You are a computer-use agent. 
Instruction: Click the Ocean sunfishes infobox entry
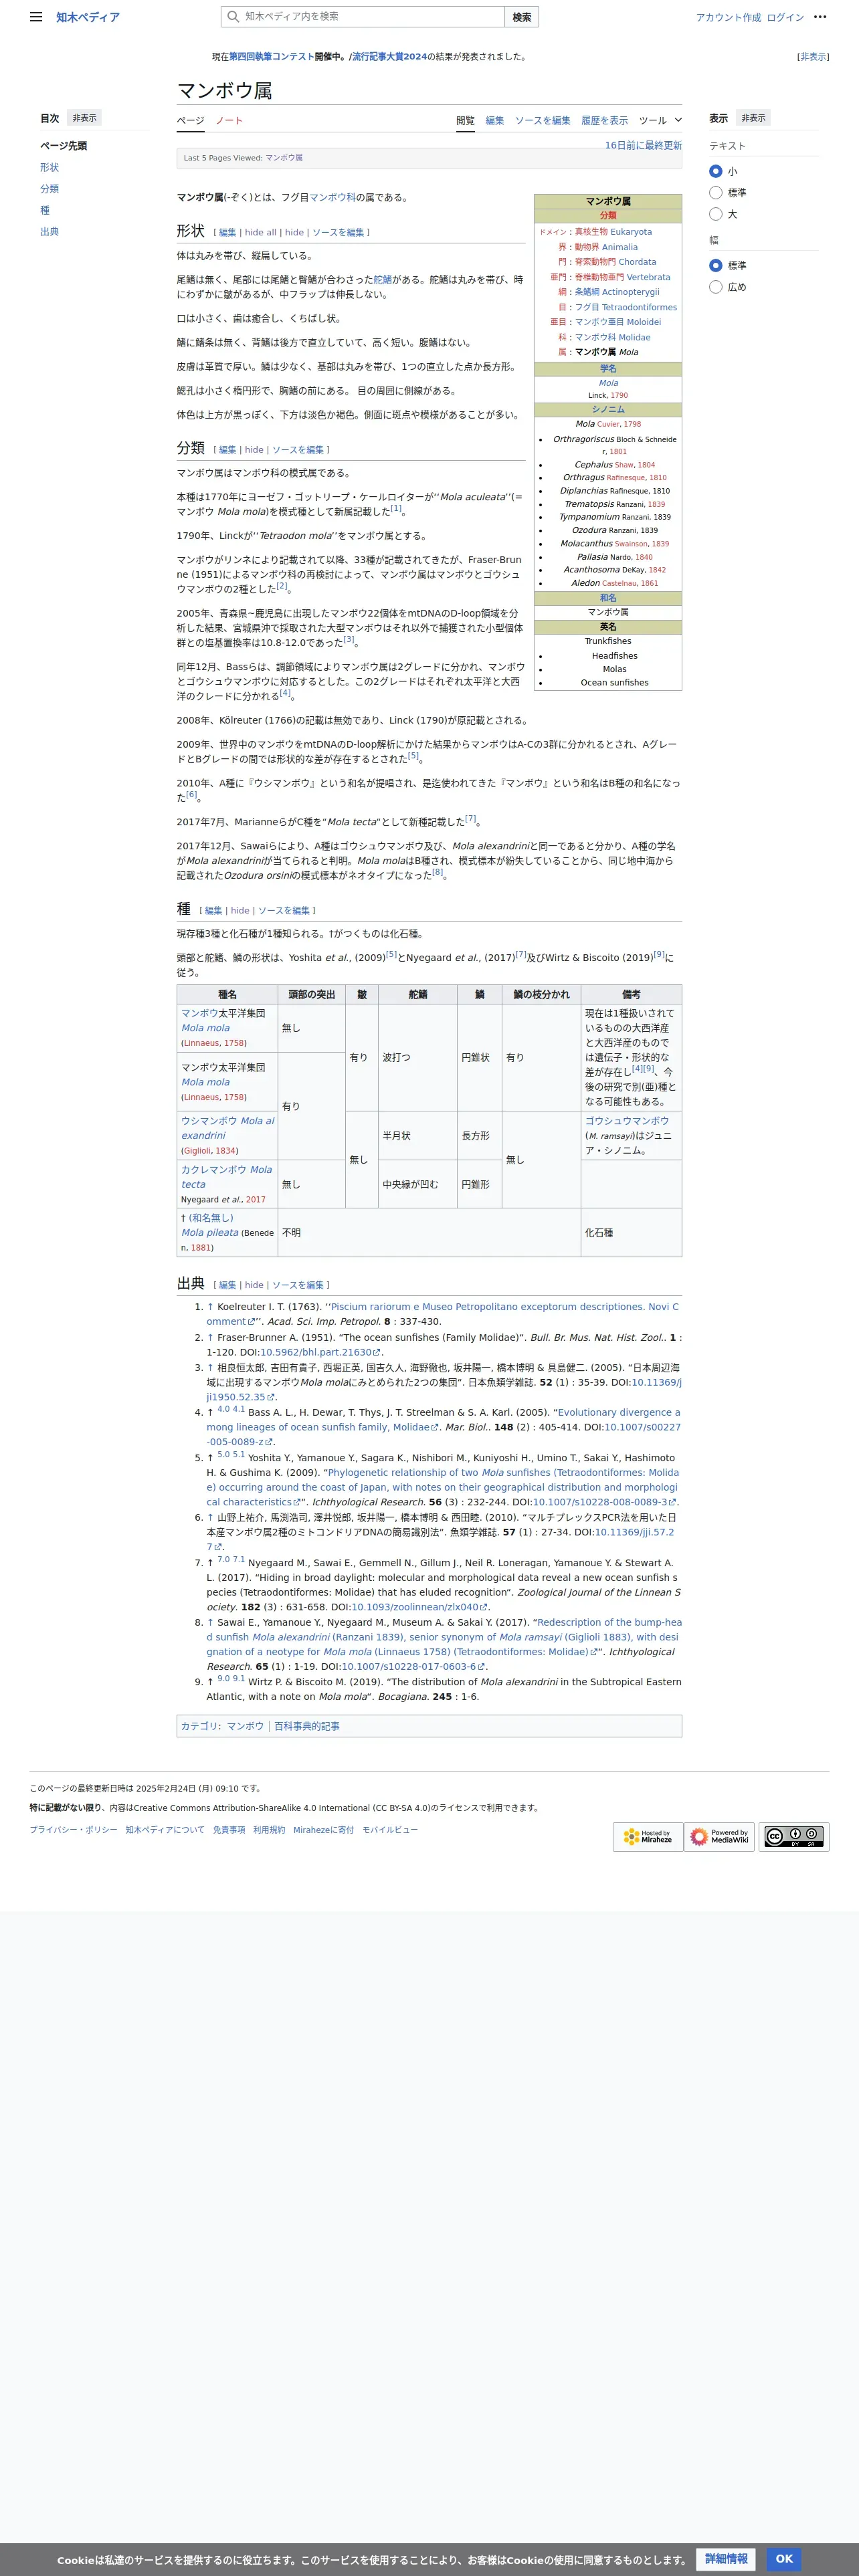(614, 683)
